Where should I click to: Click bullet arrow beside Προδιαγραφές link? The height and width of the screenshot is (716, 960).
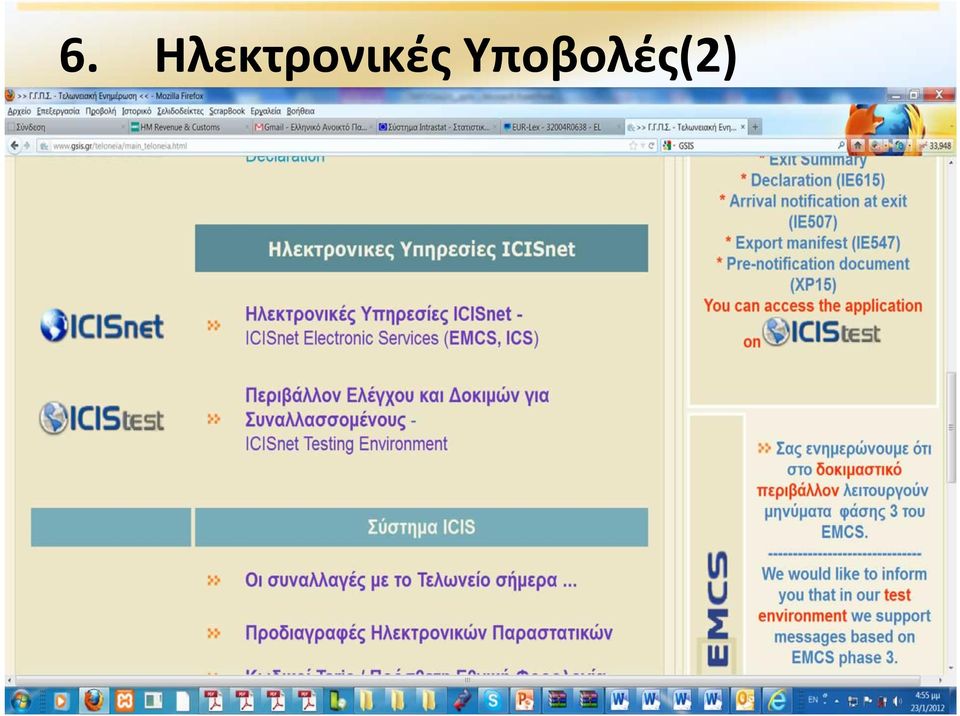tap(214, 633)
